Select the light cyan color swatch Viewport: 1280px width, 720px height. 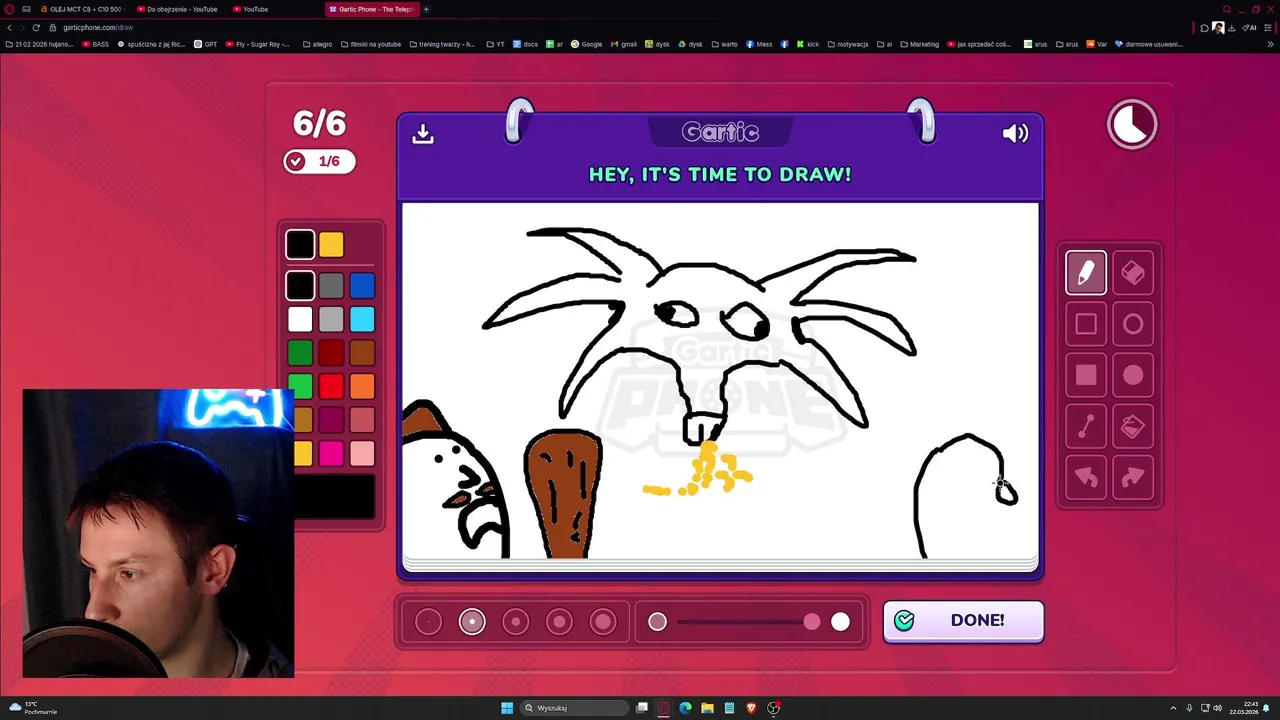pyautogui.click(x=362, y=319)
